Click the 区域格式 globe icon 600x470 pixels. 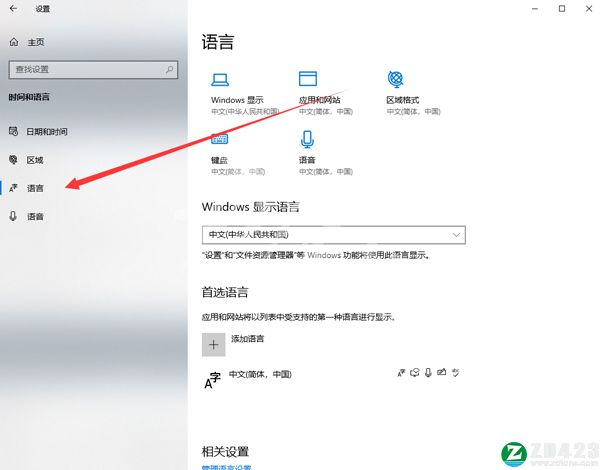(395, 79)
